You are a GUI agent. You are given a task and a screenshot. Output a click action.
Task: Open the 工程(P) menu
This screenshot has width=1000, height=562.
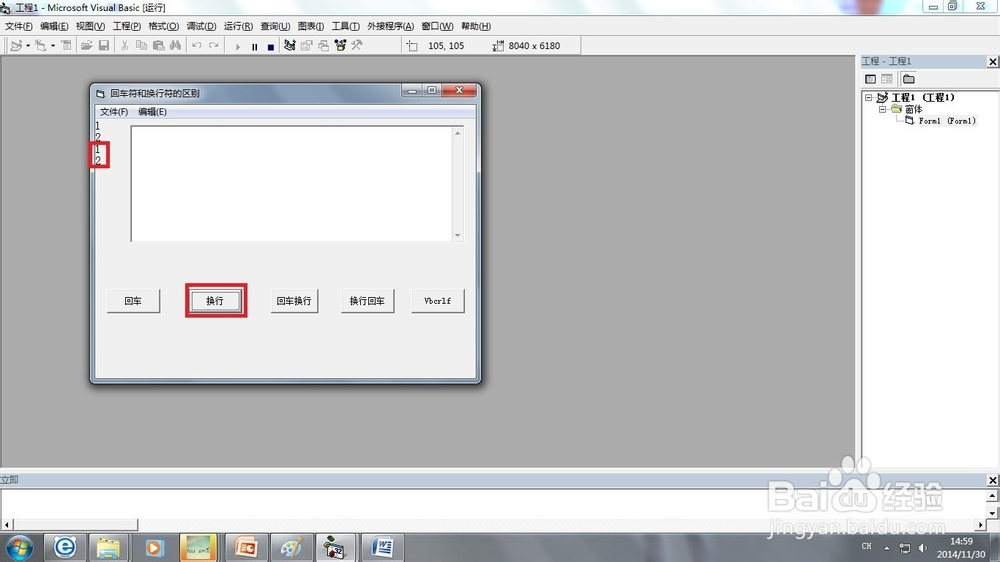pos(126,26)
